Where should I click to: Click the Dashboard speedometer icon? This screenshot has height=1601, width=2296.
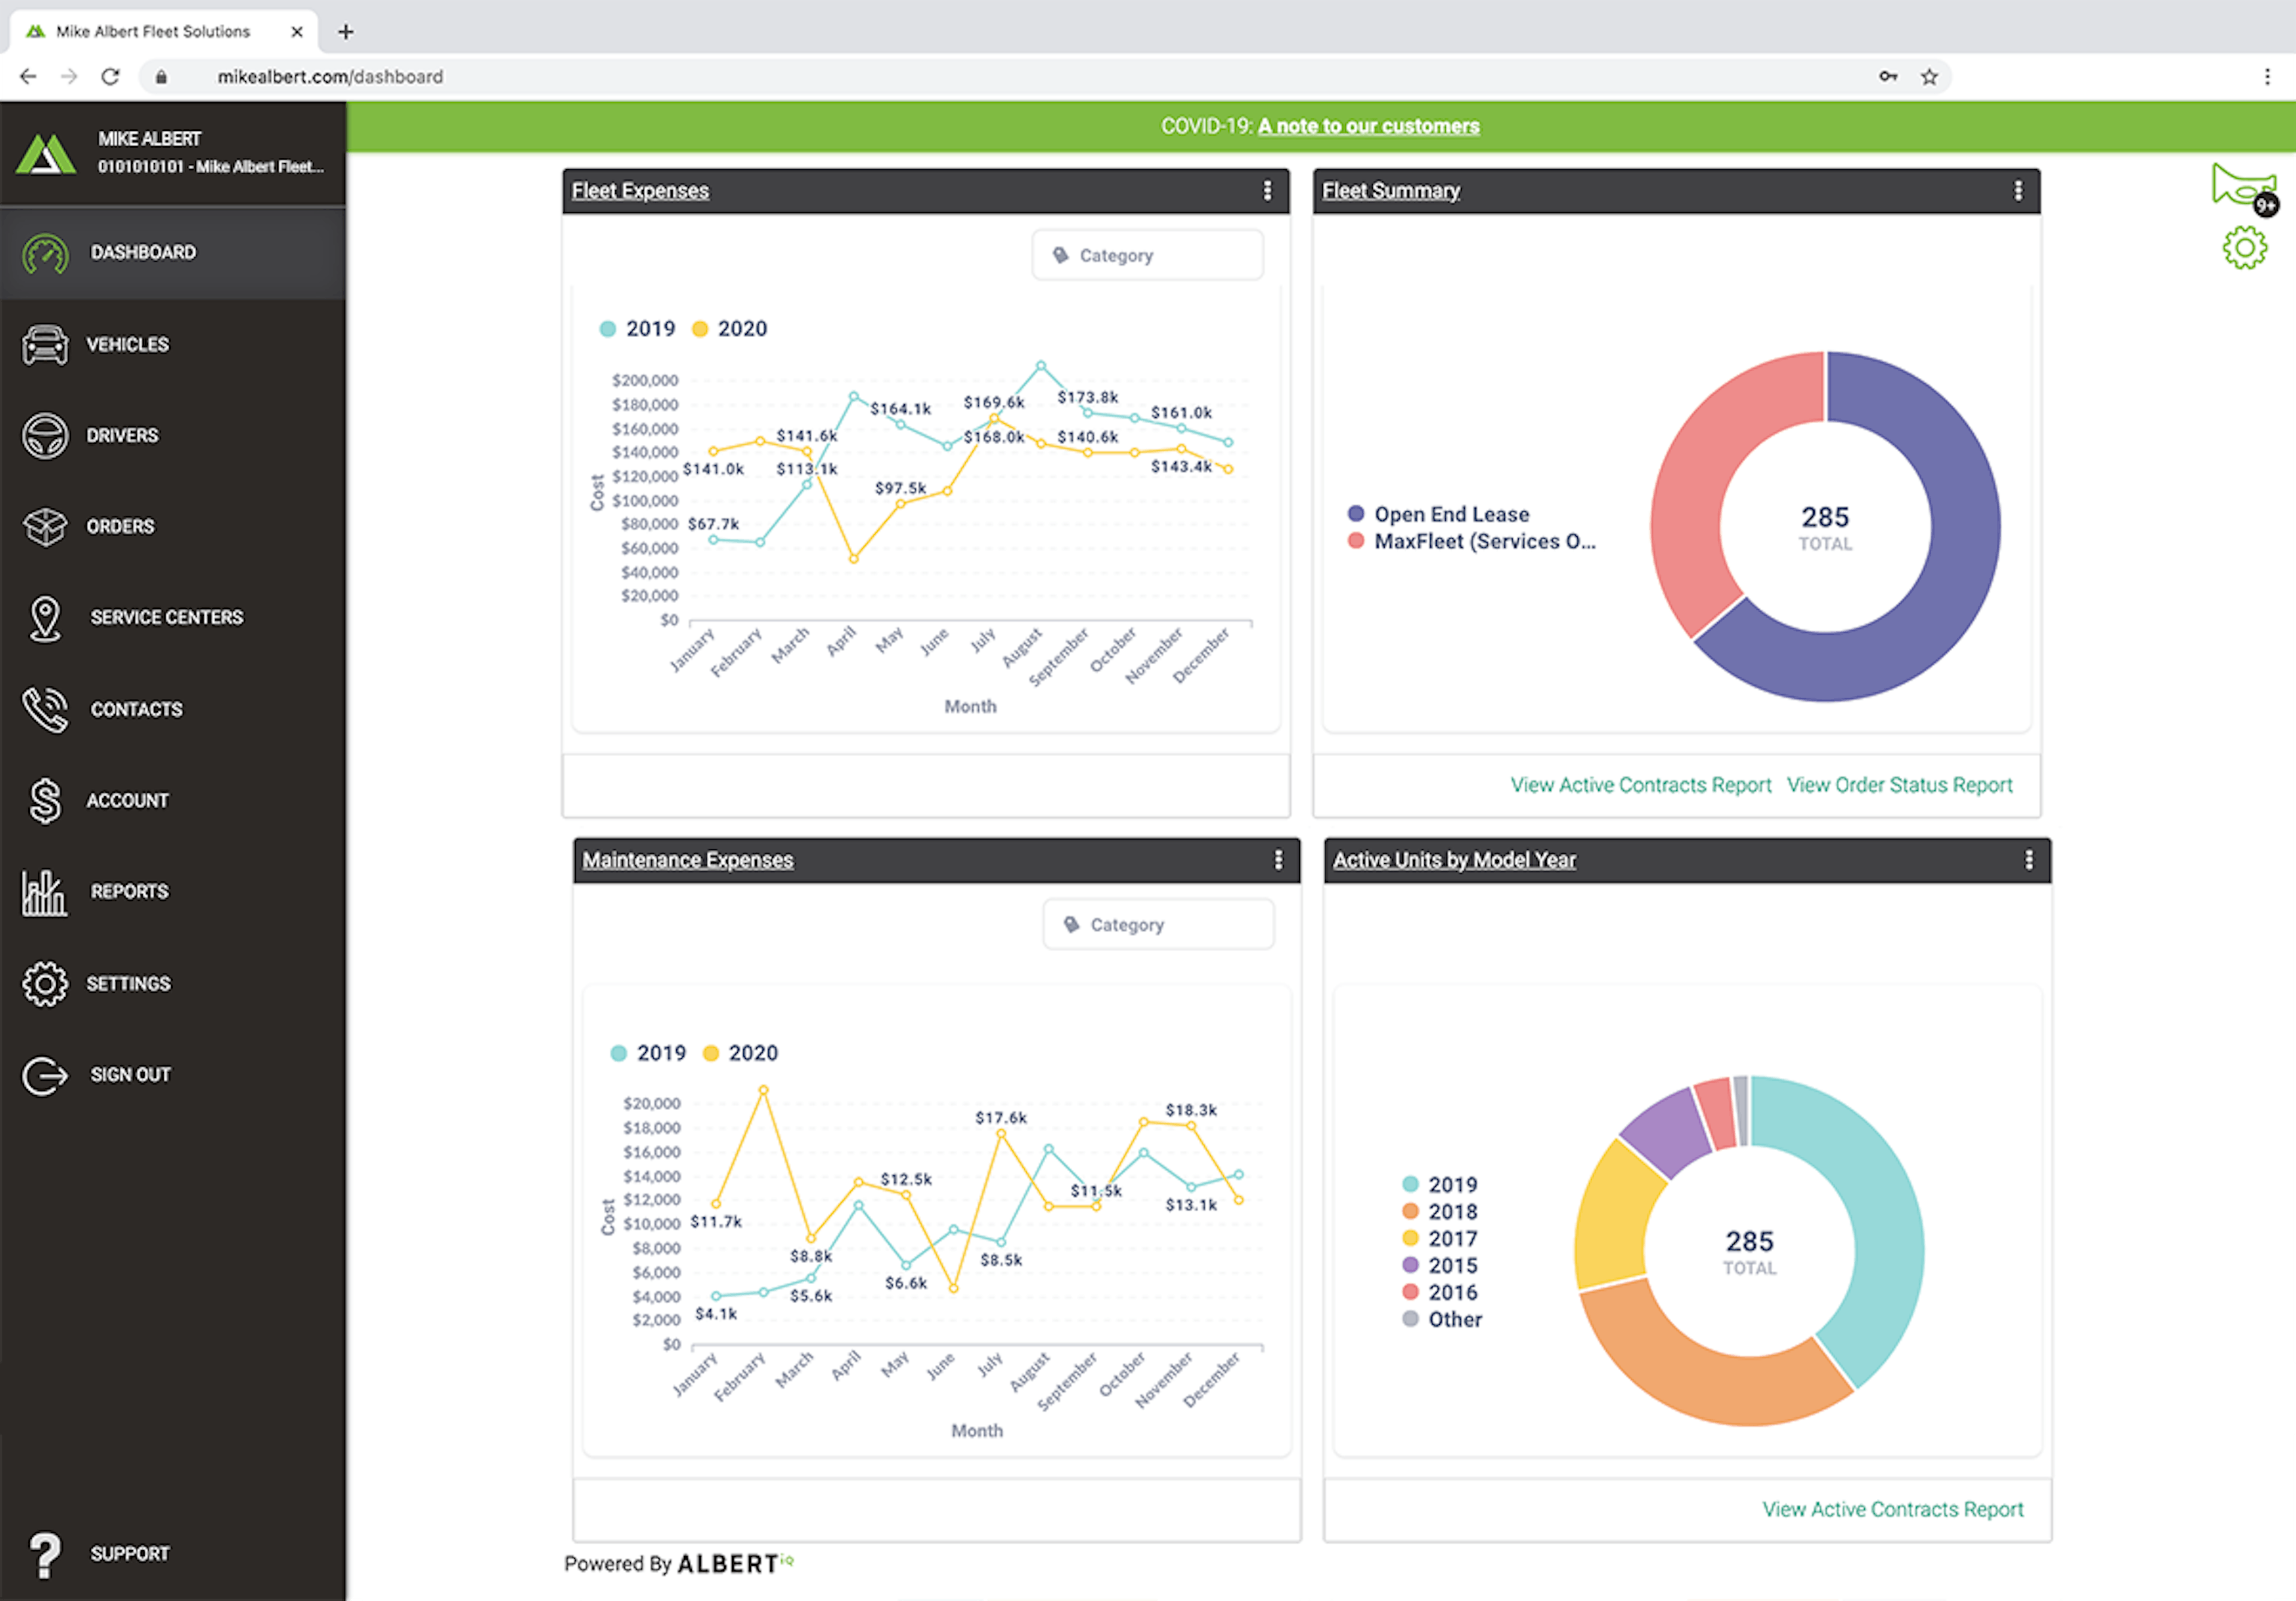pos(45,253)
